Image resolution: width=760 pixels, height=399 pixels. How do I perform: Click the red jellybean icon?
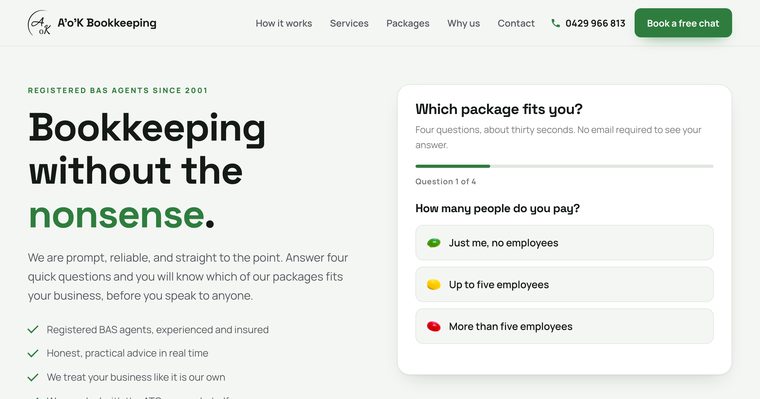click(433, 326)
